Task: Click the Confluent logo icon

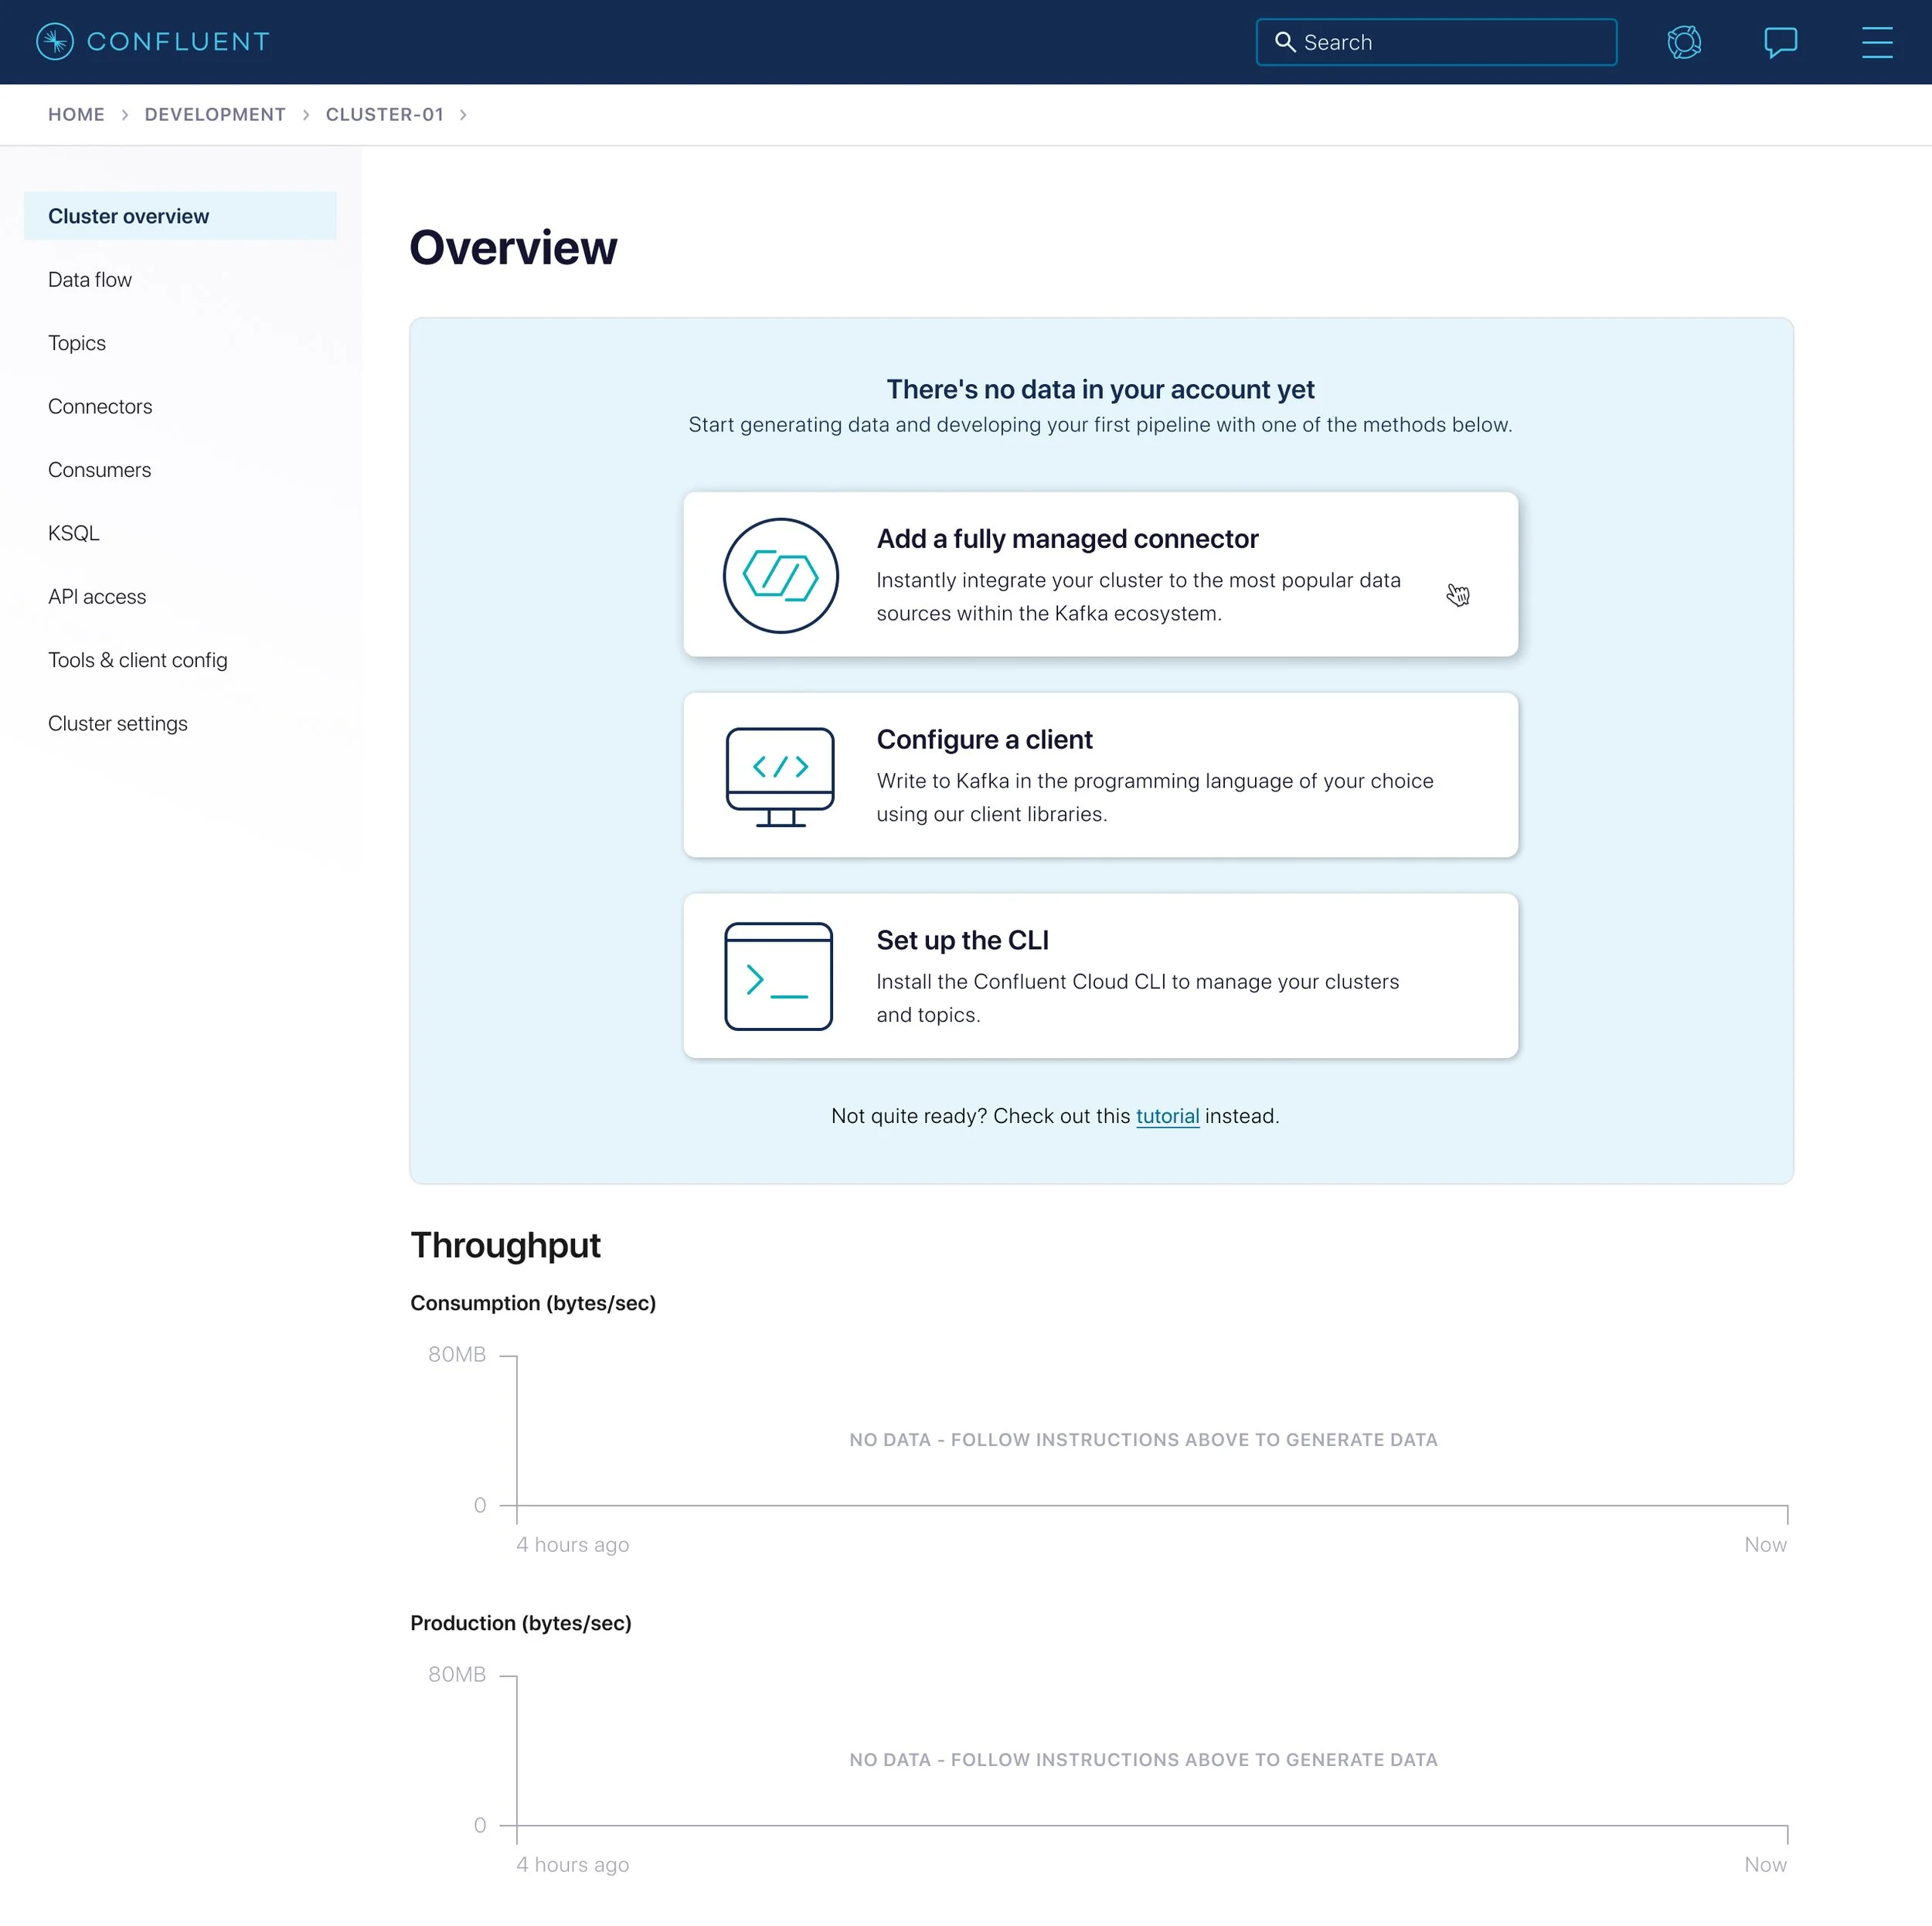Action: (x=55, y=42)
